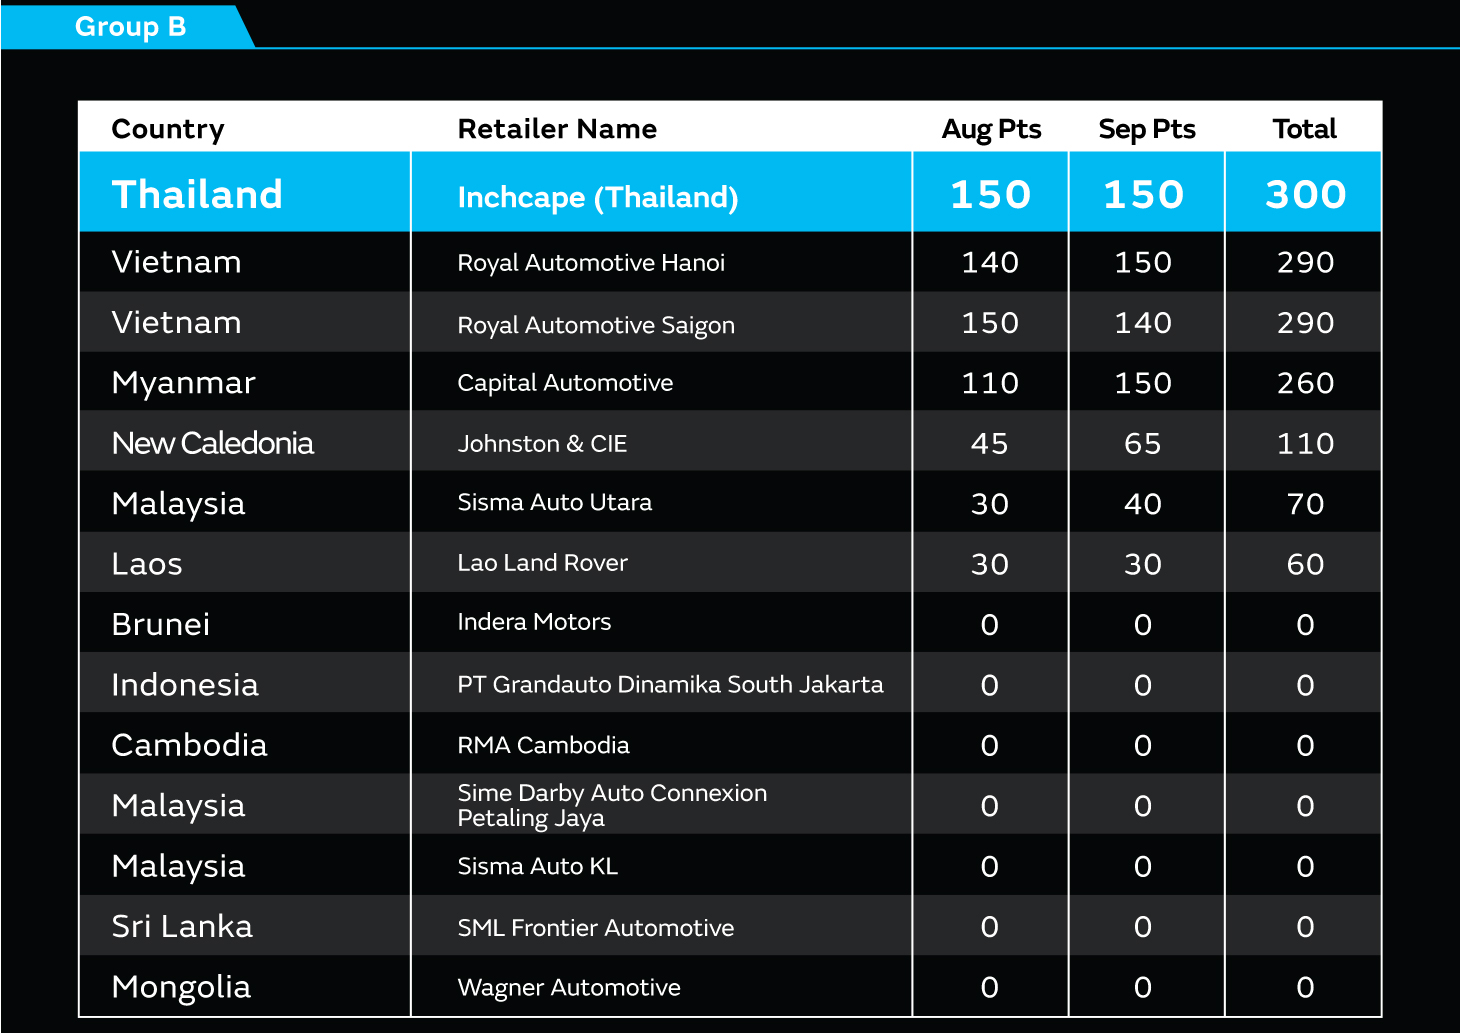Select the Capital Automotive retailer
Screen dimensions: 1460x1033
565,383
